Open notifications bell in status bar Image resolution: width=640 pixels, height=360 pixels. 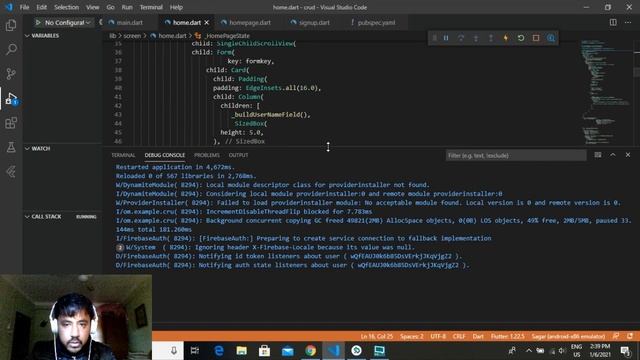[630, 336]
